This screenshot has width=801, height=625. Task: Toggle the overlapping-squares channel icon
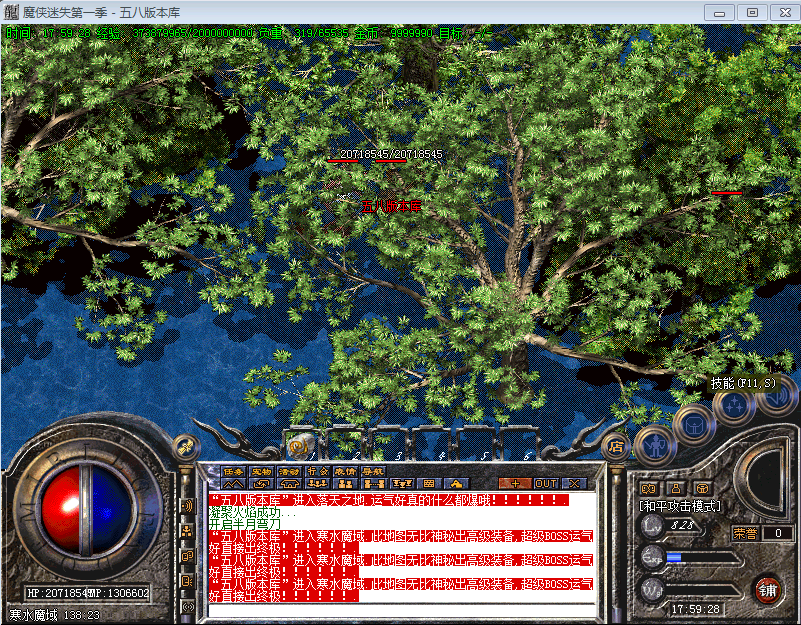coord(187,556)
